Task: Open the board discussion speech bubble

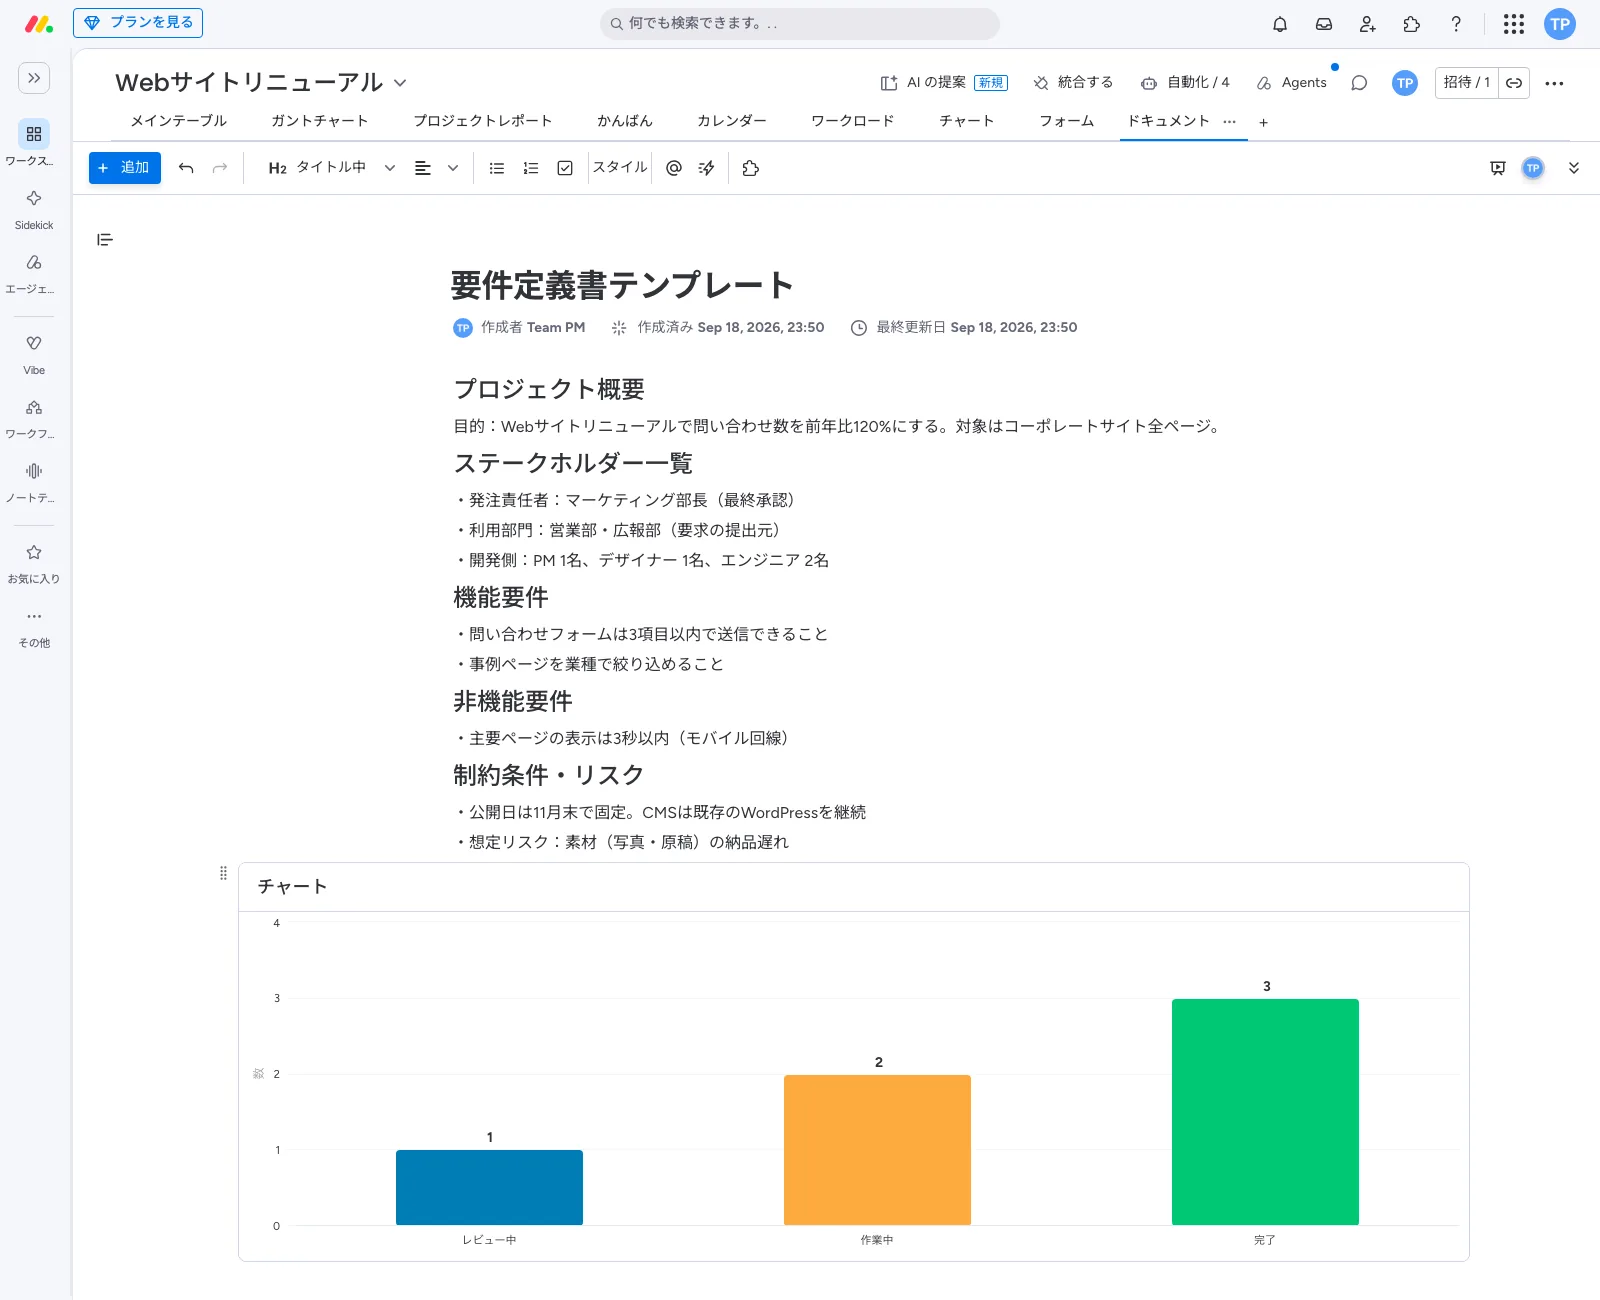Action: [1359, 83]
